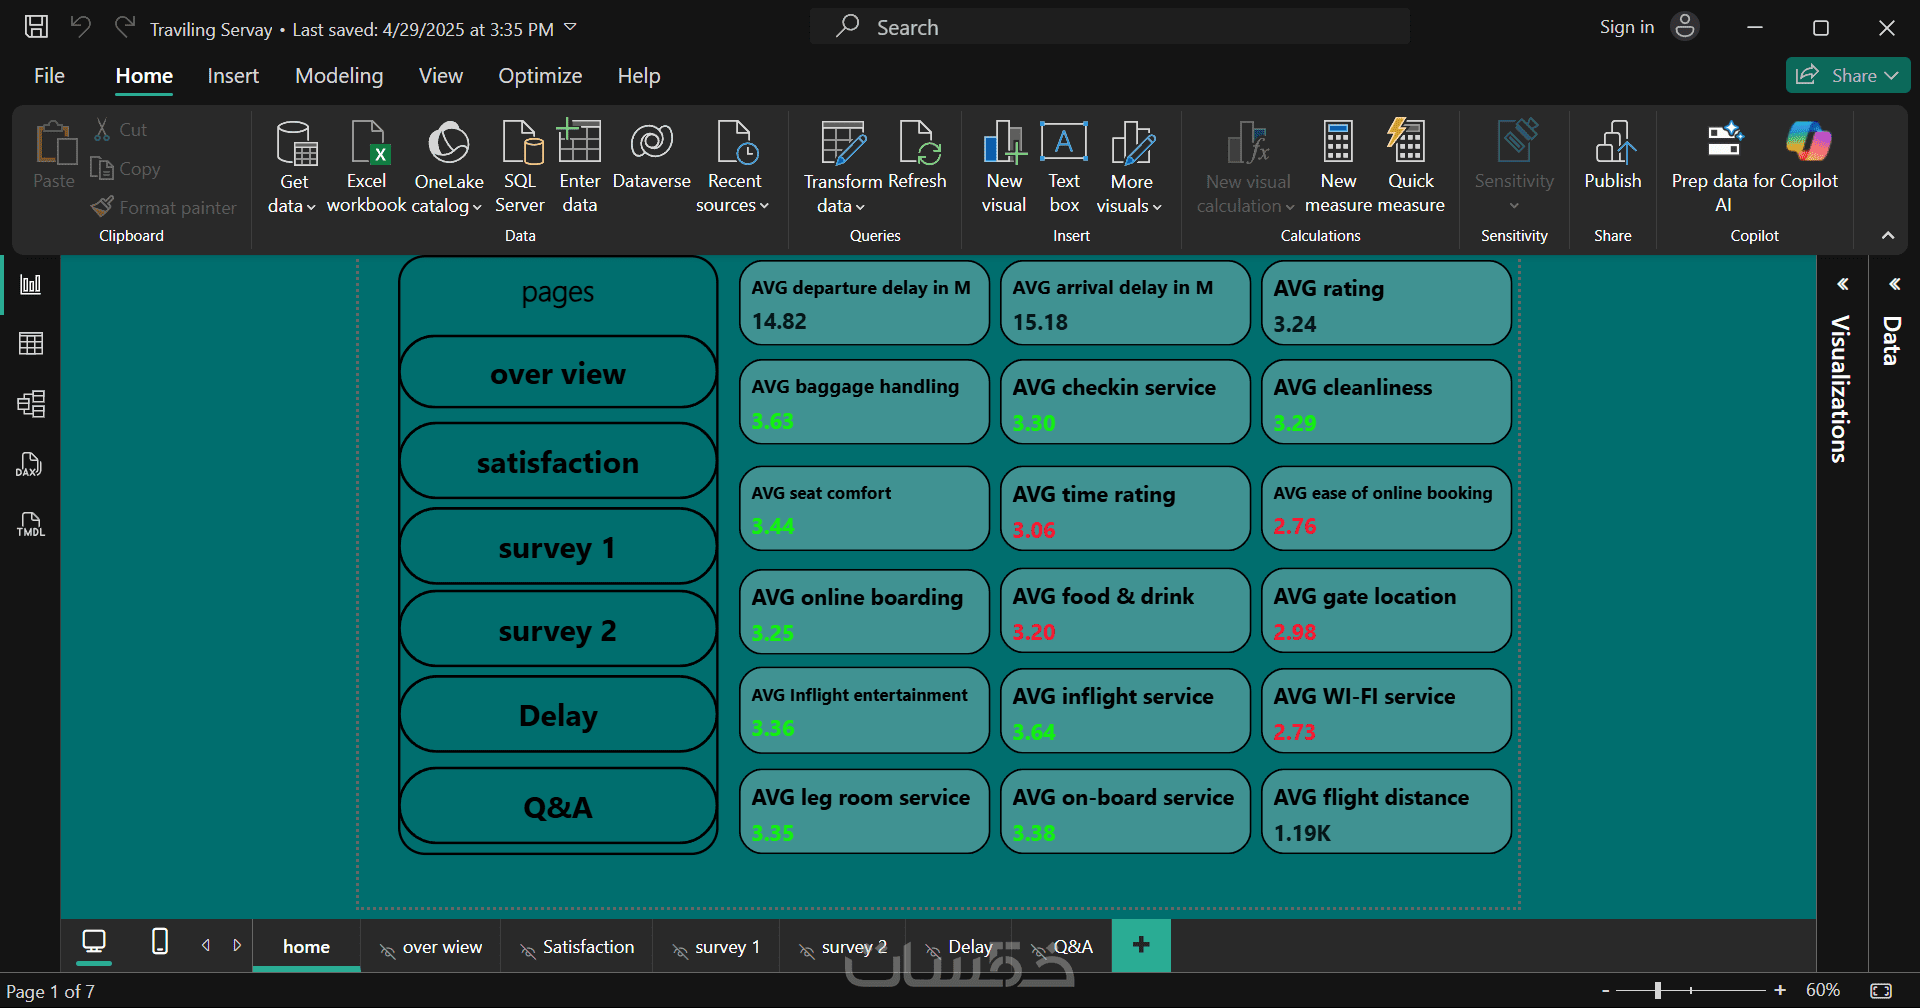Click the Delay navigation button
The height and width of the screenshot is (1008, 1920).
(x=558, y=715)
